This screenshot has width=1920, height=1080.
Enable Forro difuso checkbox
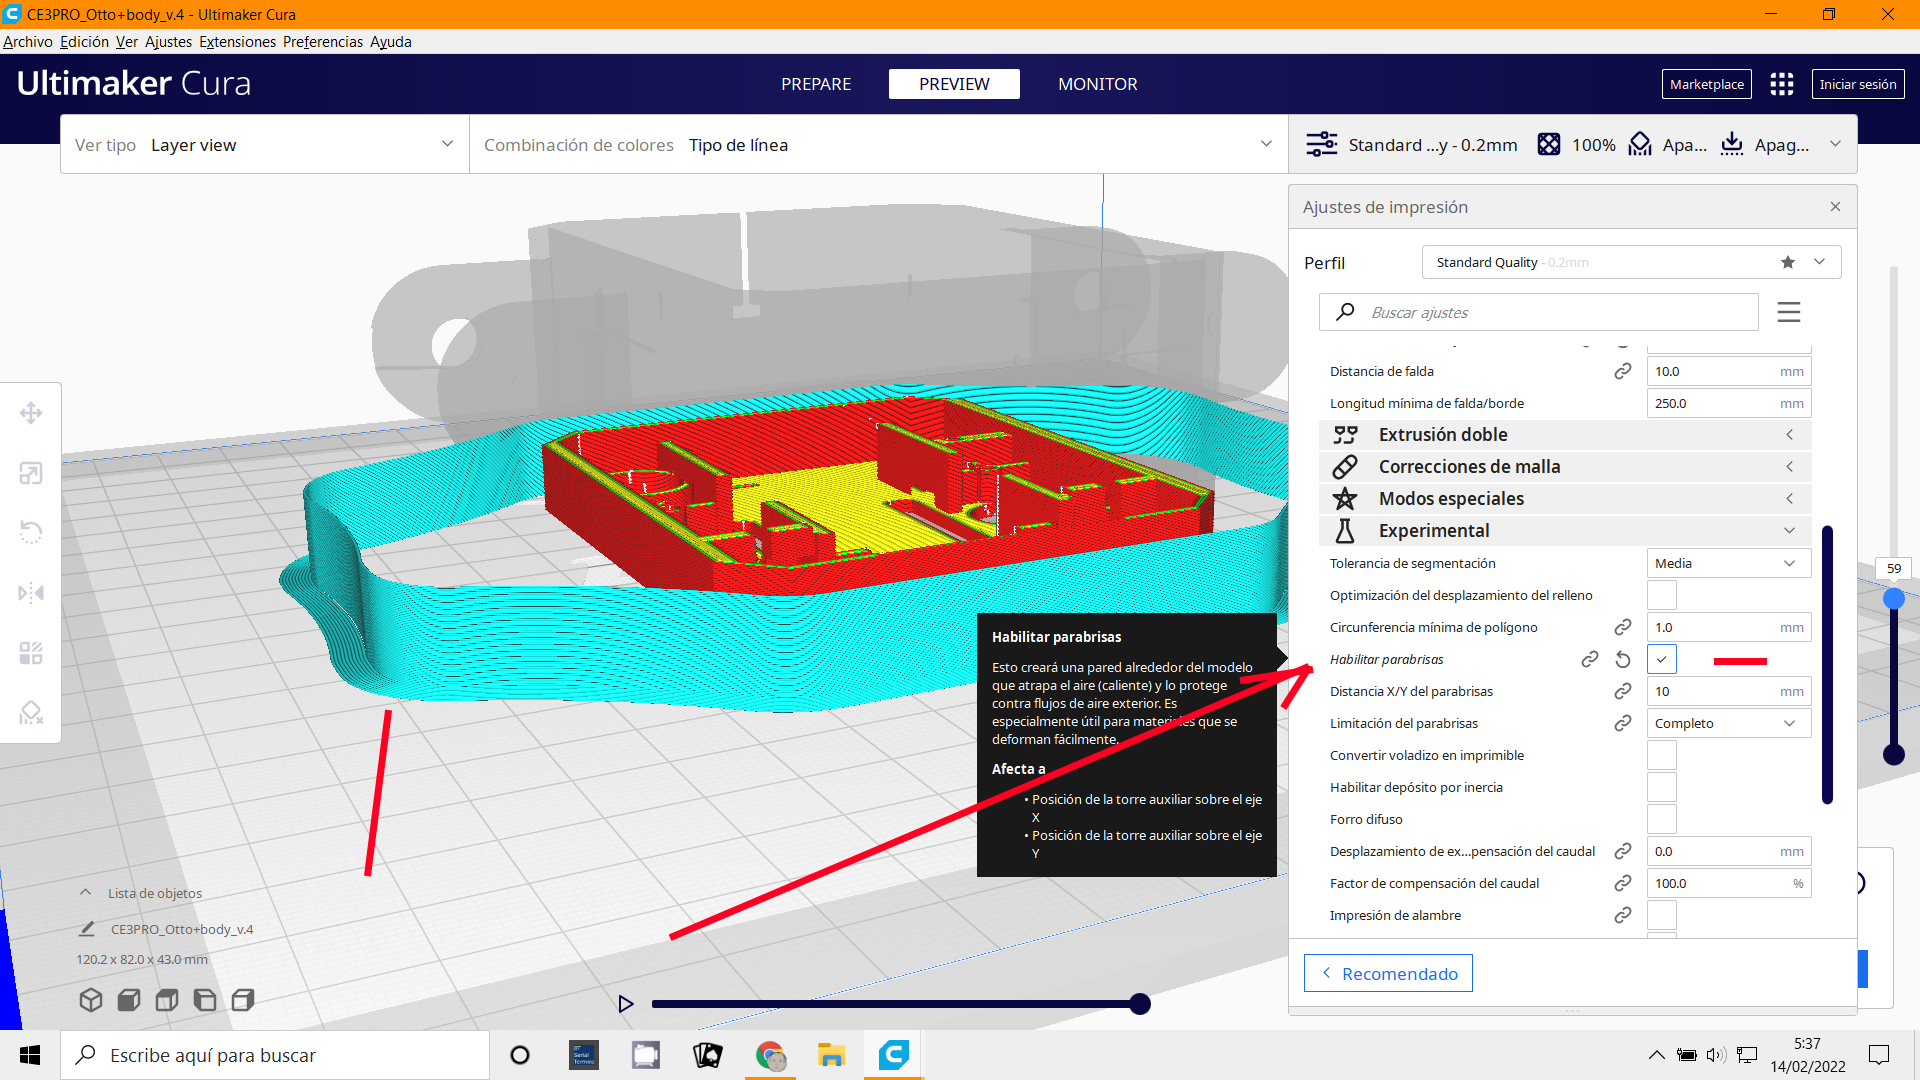(x=1661, y=819)
